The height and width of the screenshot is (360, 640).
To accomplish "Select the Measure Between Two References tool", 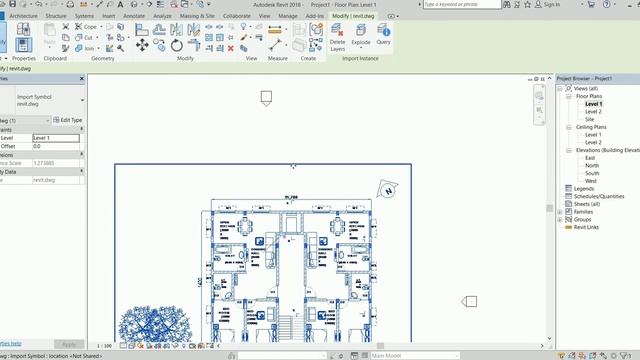I will [x=275, y=45].
